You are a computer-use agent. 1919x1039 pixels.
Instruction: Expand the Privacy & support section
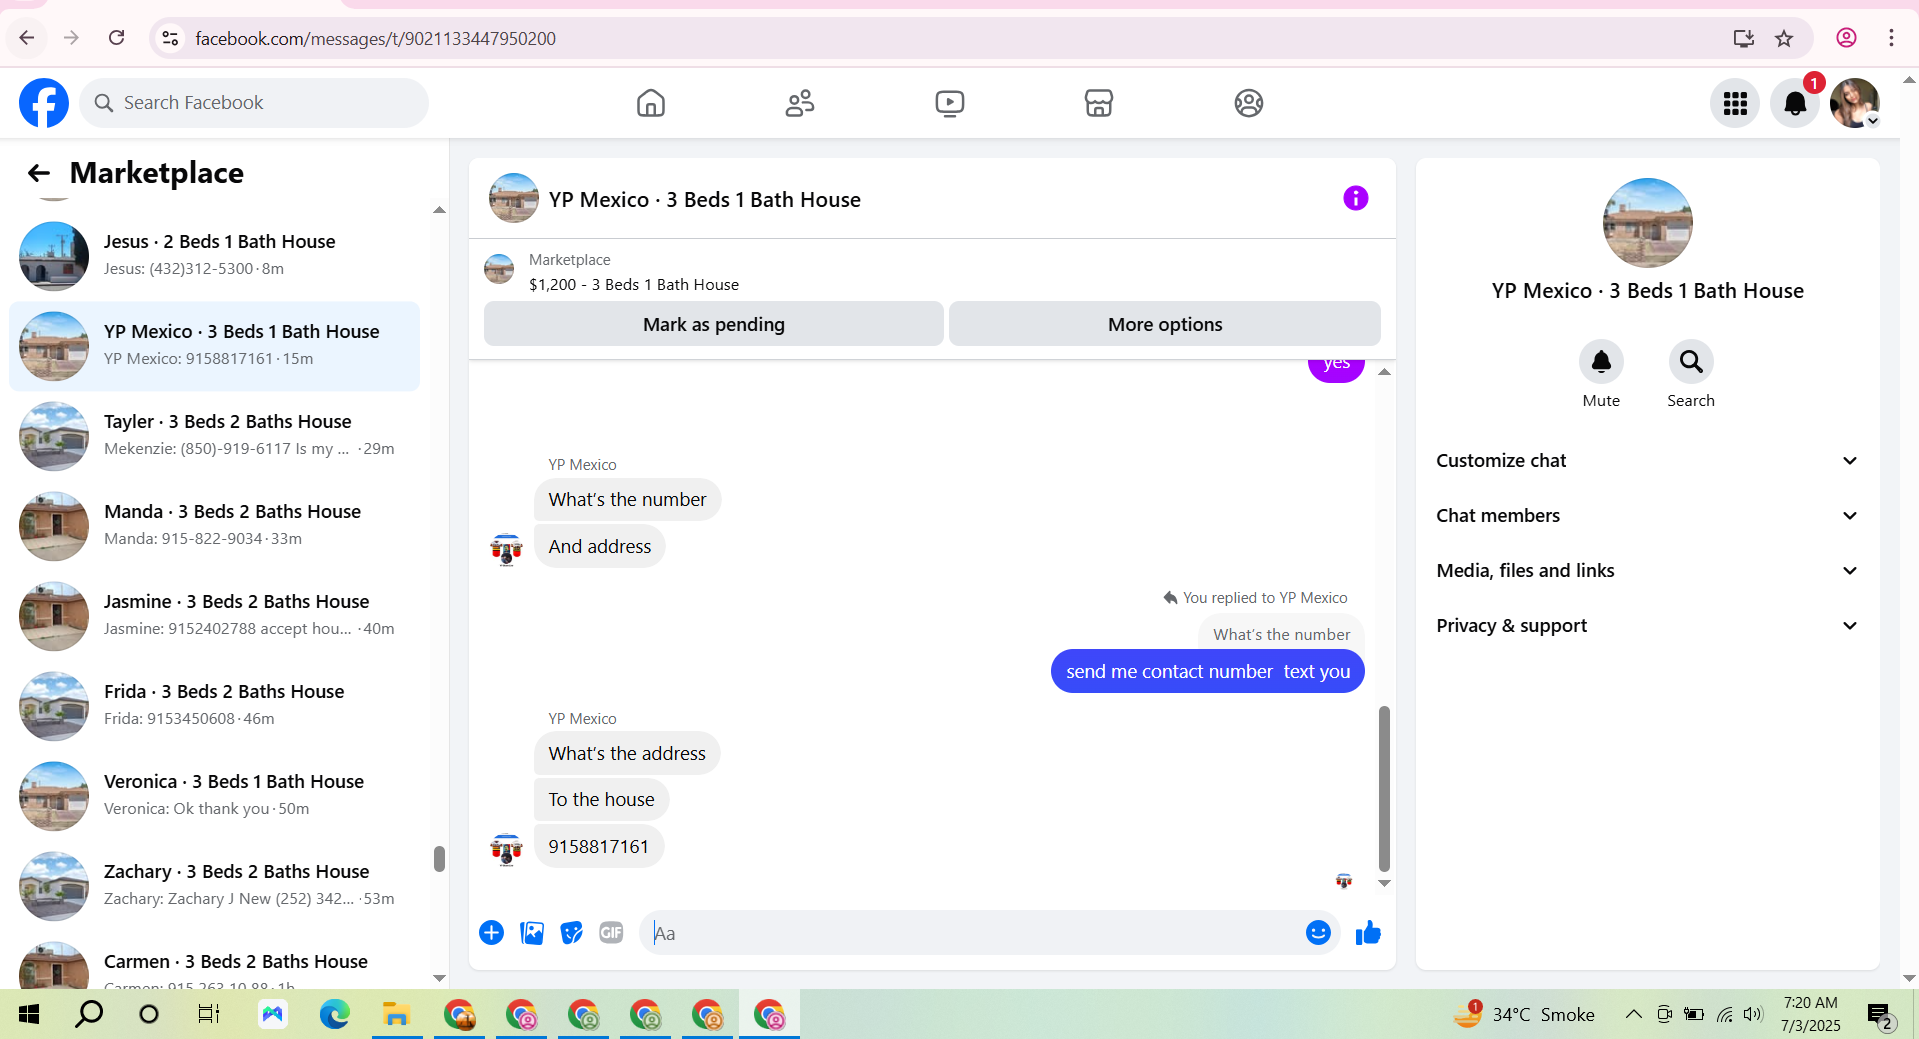tap(1647, 626)
